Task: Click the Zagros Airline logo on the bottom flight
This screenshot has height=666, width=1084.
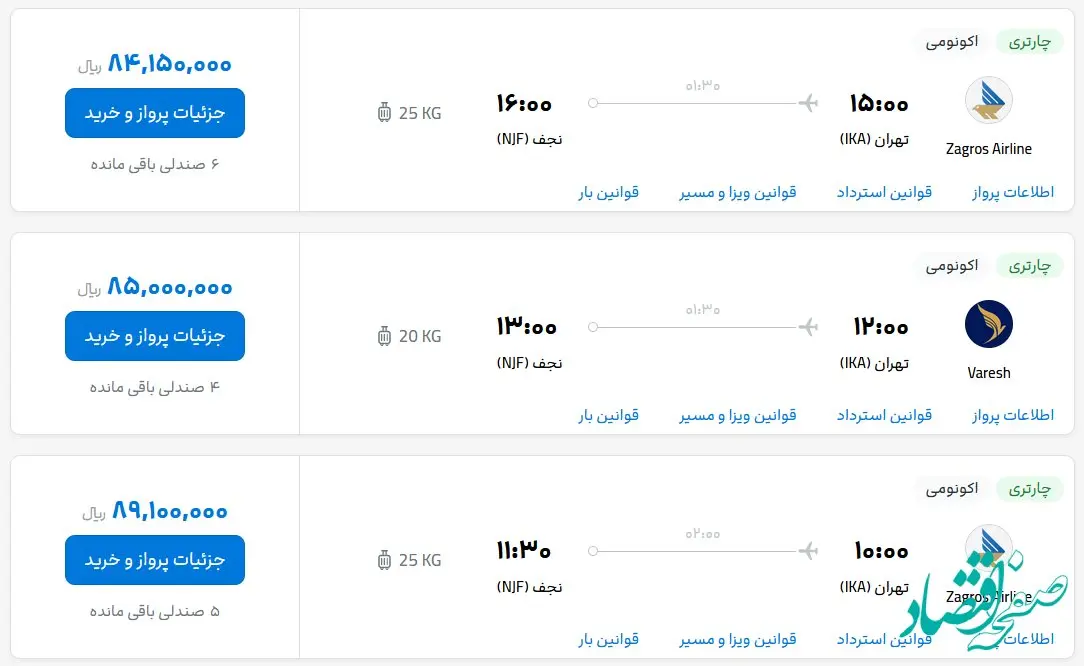Action: click(988, 548)
